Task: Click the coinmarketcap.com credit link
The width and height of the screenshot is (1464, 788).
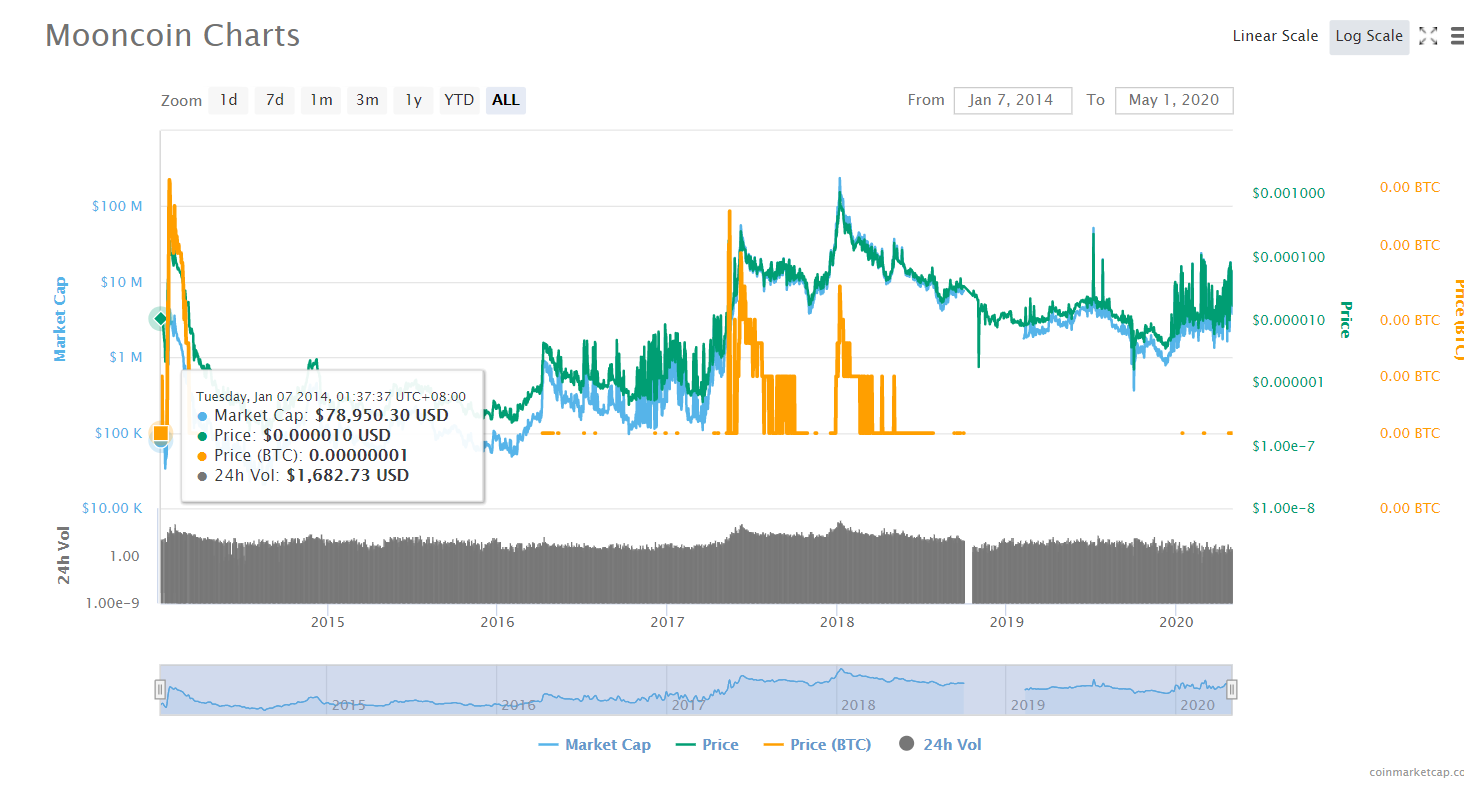Action: click(1417, 772)
